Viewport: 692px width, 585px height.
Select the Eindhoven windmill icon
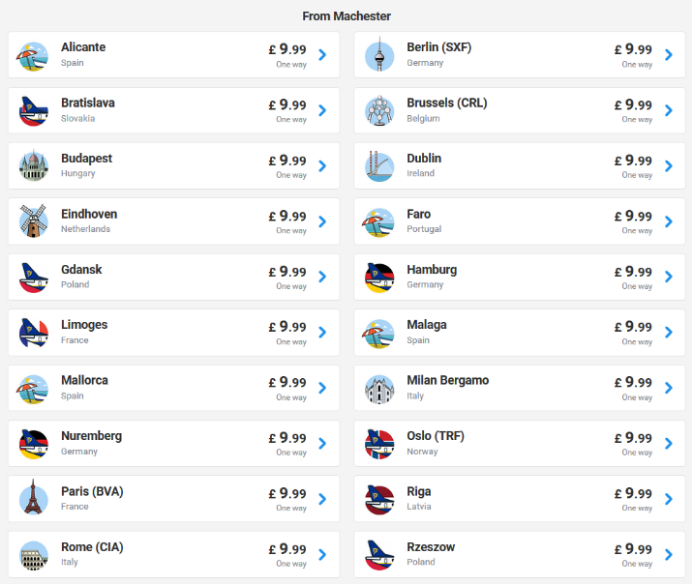click(34, 221)
